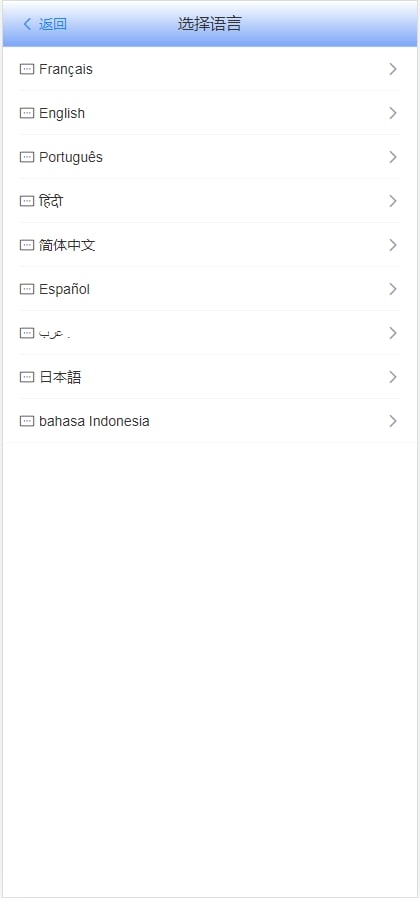Choose Español from the language list
Viewport: 420px width, 898px height.
coord(210,289)
